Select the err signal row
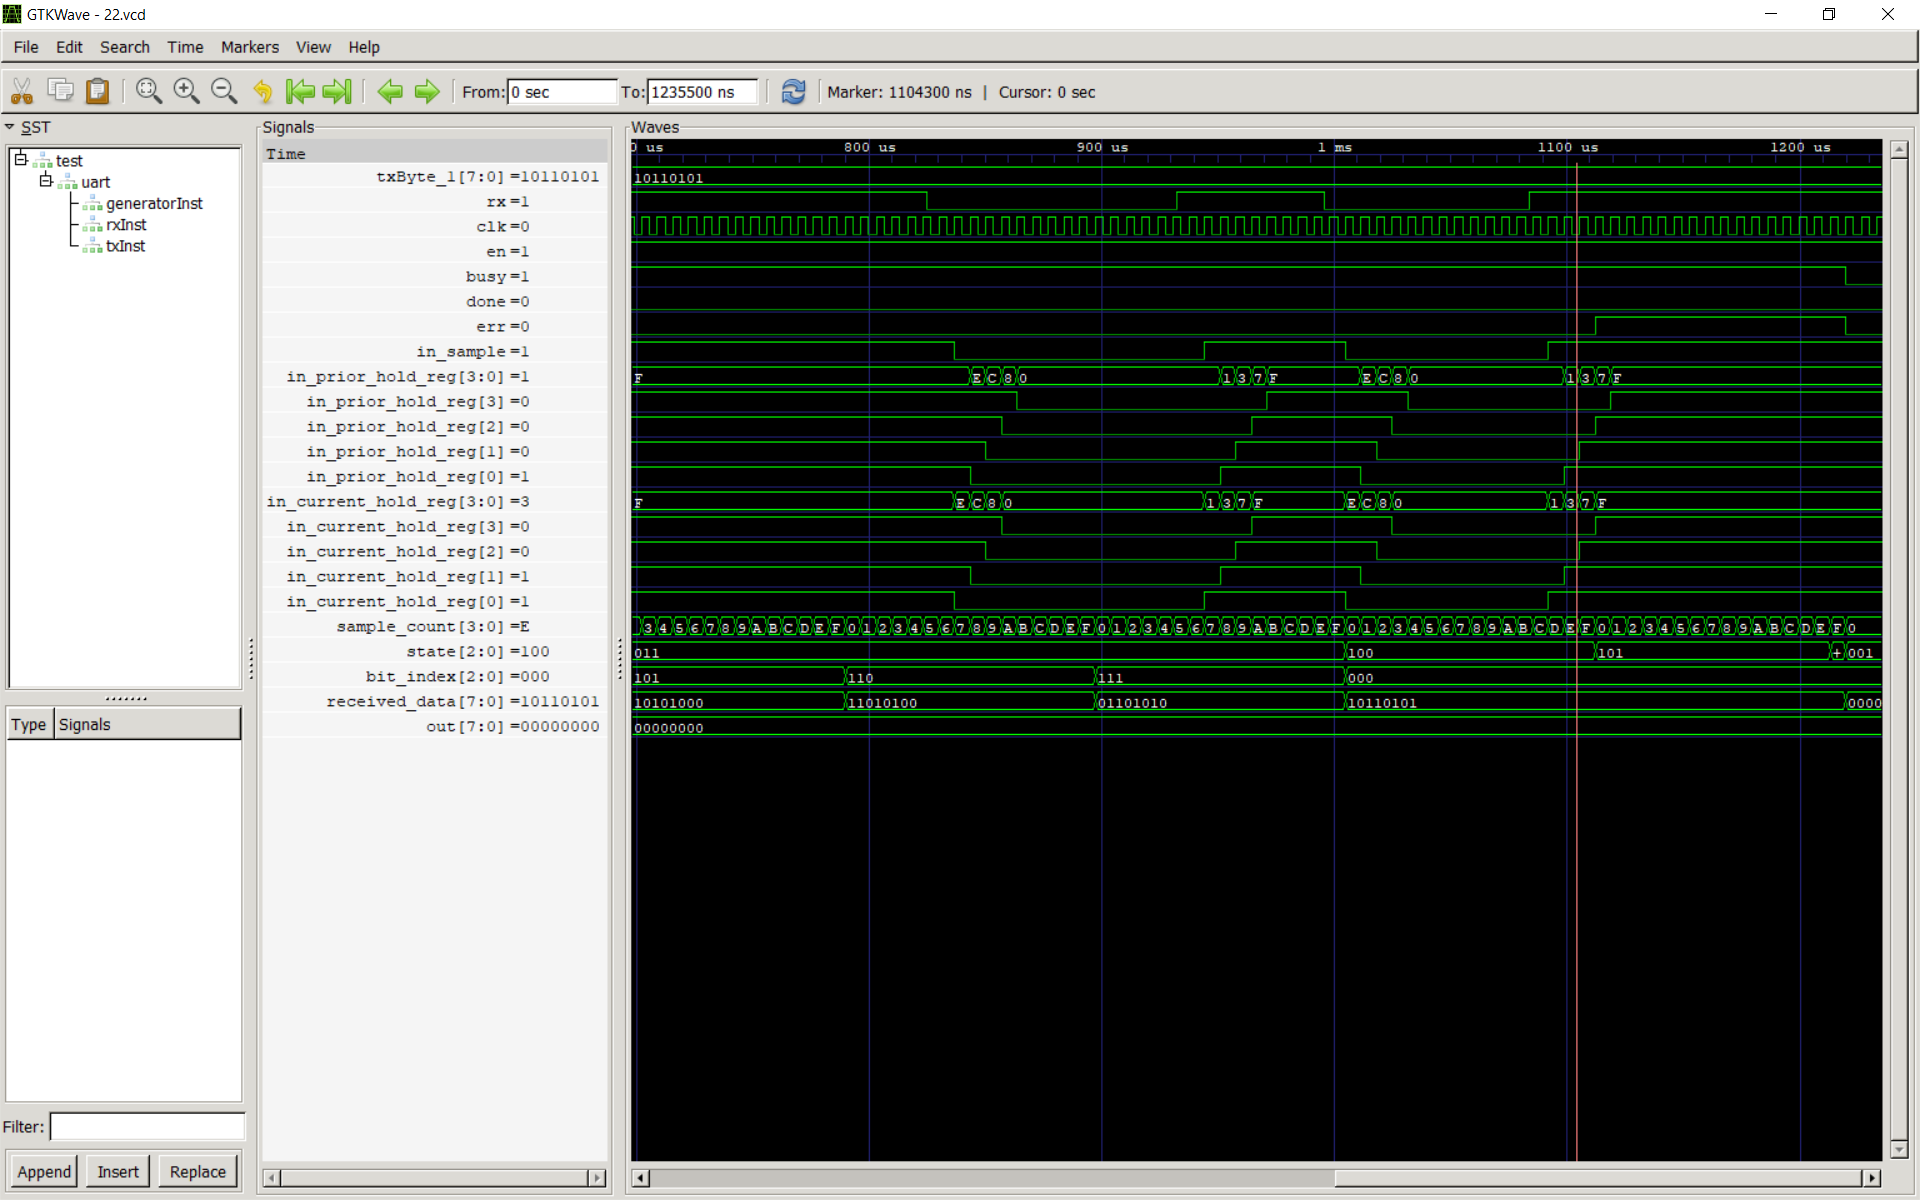 (x=435, y=326)
